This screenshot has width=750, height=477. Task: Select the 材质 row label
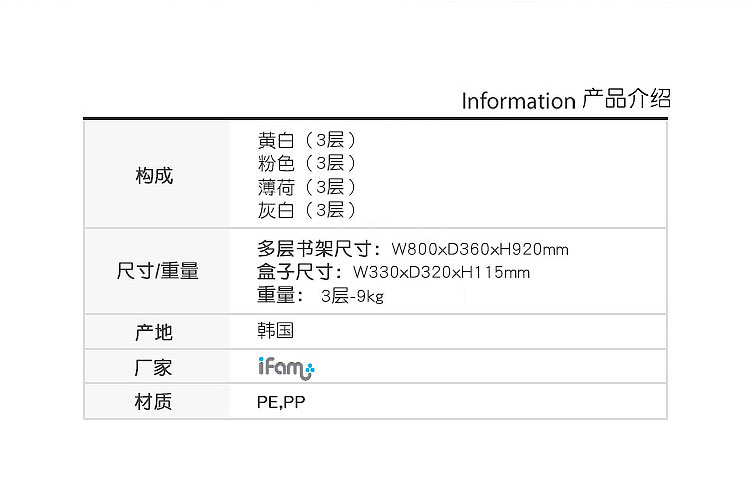click(x=154, y=402)
